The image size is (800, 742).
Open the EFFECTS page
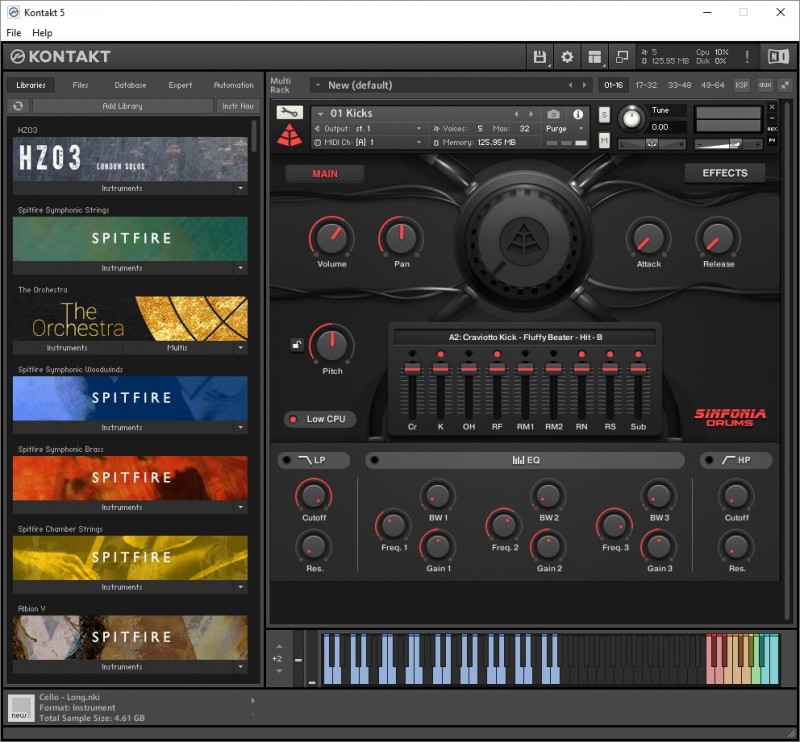coord(724,173)
